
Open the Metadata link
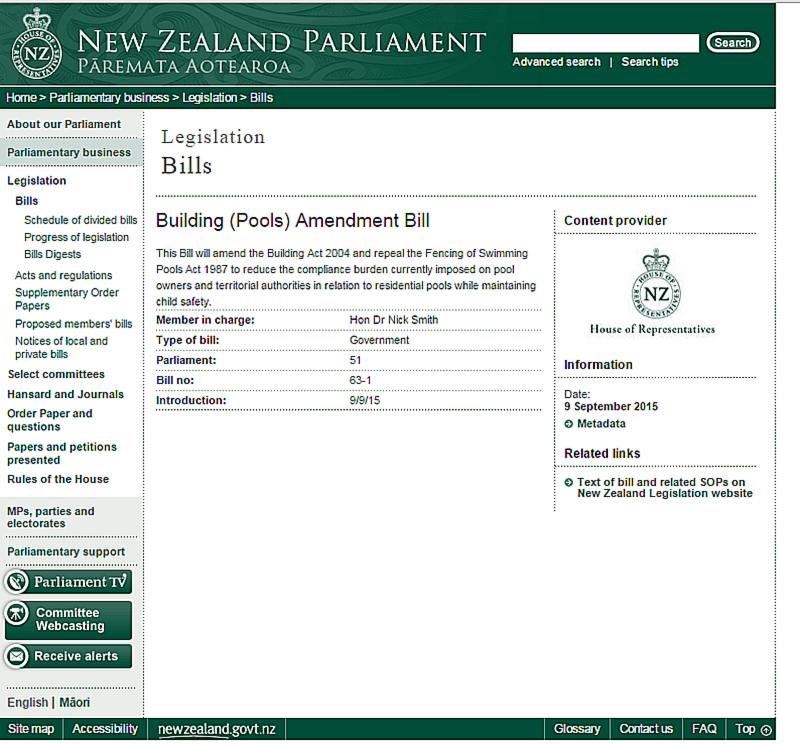[x=601, y=424]
